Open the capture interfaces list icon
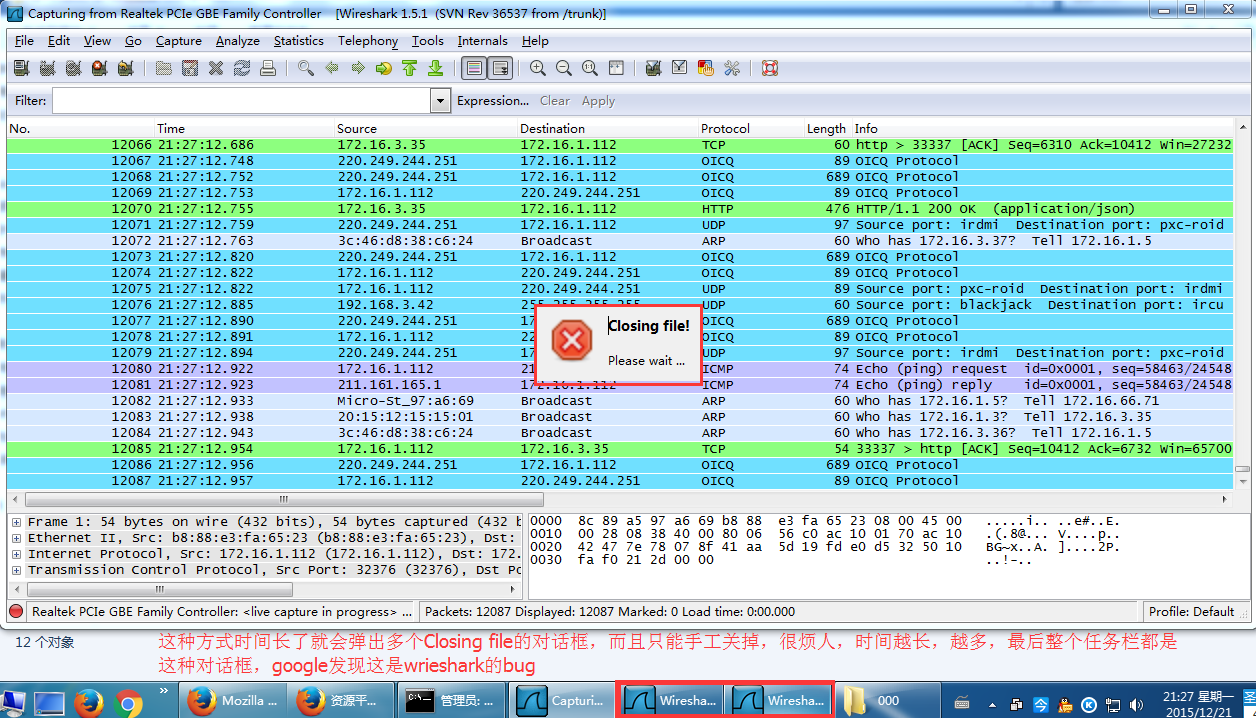 pyautogui.click(x=21, y=68)
